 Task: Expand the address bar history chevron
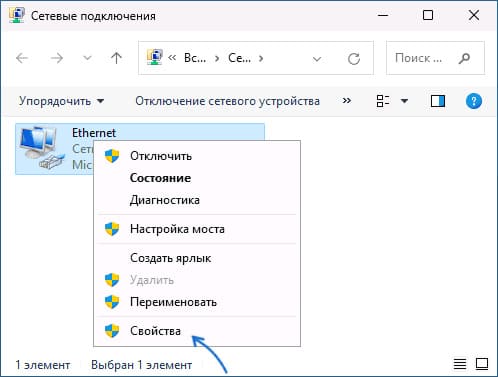pyautogui.click(x=317, y=59)
